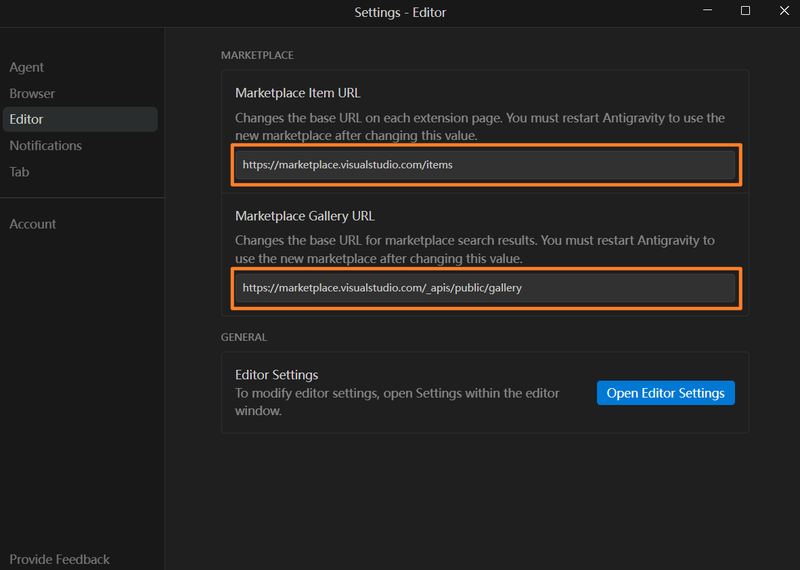Click into the Marketplace Item URL field
This screenshot has height=570, width=800.
point(485,165)
